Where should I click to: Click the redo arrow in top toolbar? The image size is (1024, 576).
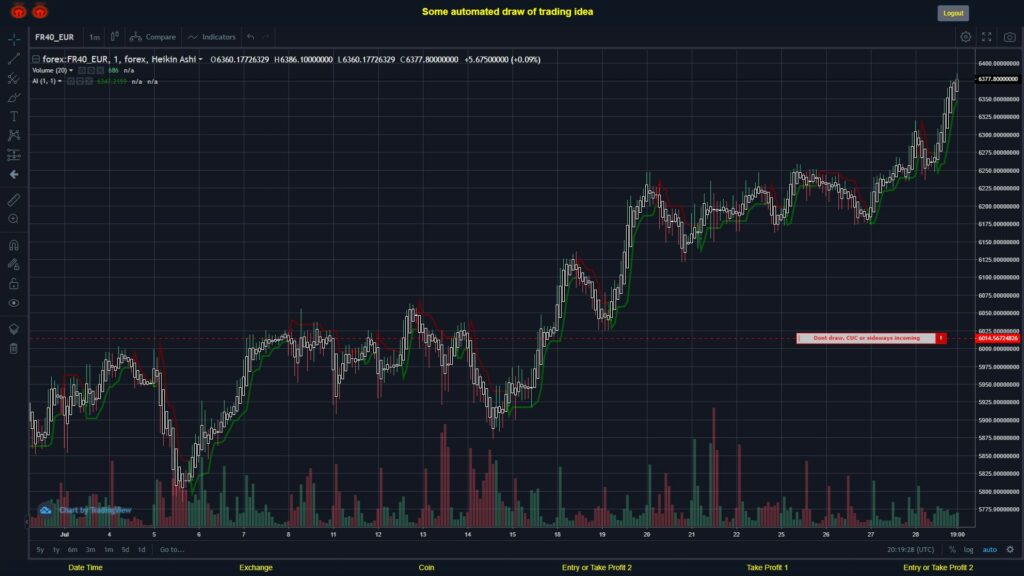tap(265, 37)
